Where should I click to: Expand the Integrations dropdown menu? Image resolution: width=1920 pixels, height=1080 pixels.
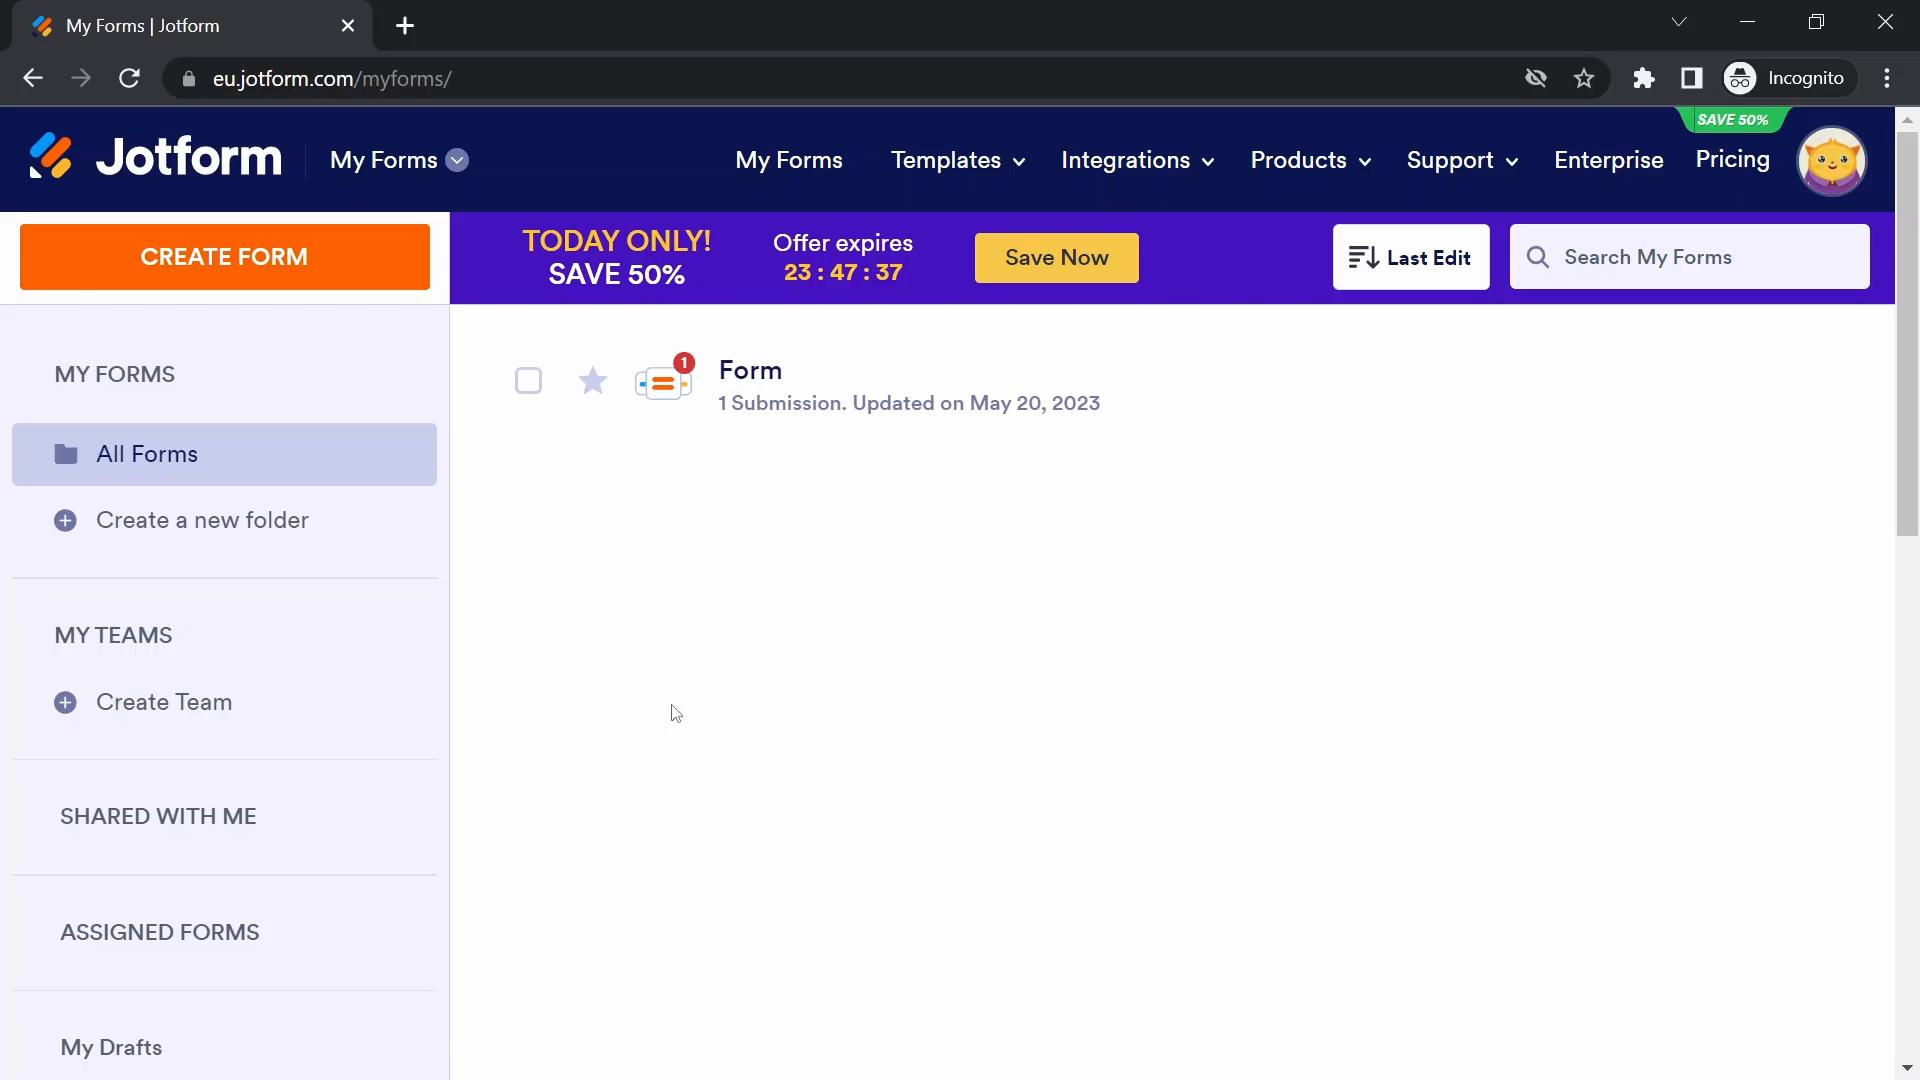point(1138,160)
